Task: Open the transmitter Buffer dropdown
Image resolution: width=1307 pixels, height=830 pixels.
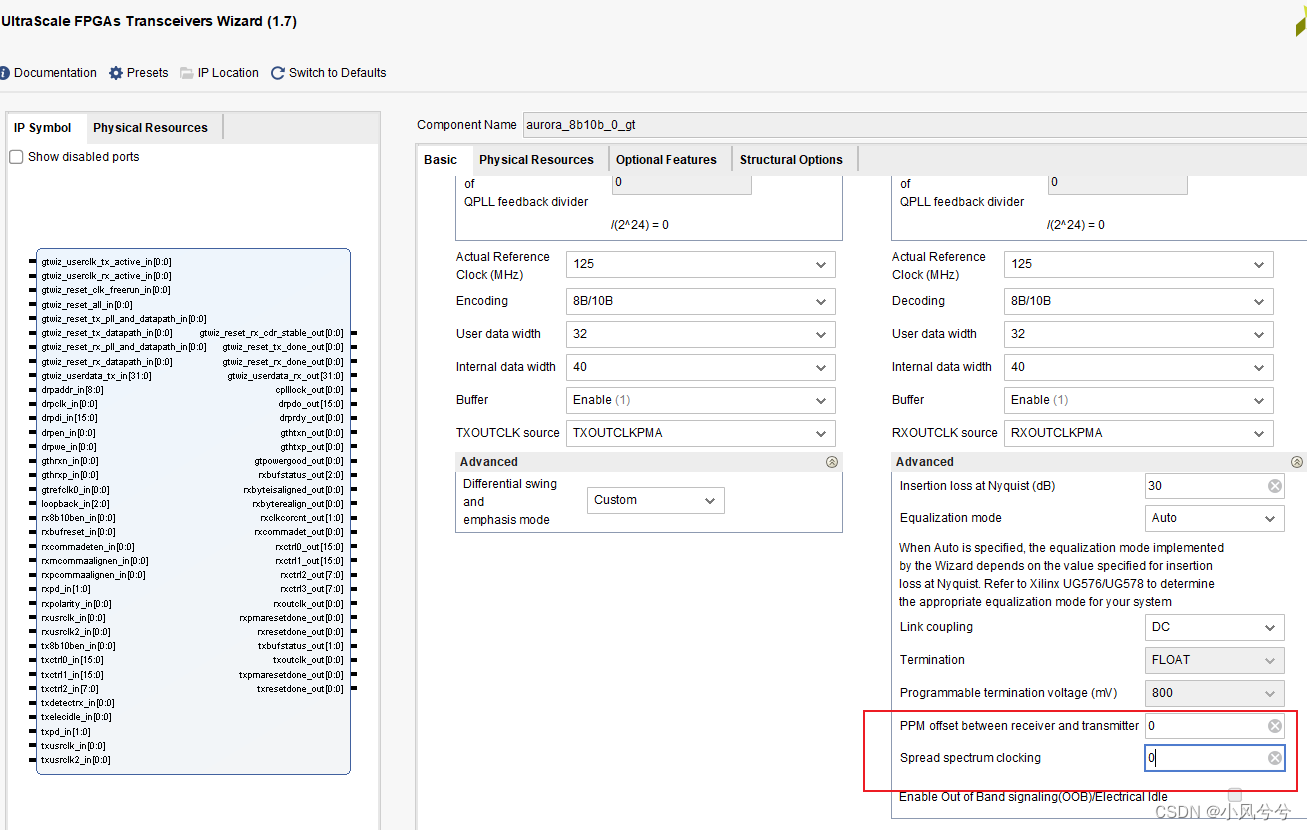Action: 701,400
